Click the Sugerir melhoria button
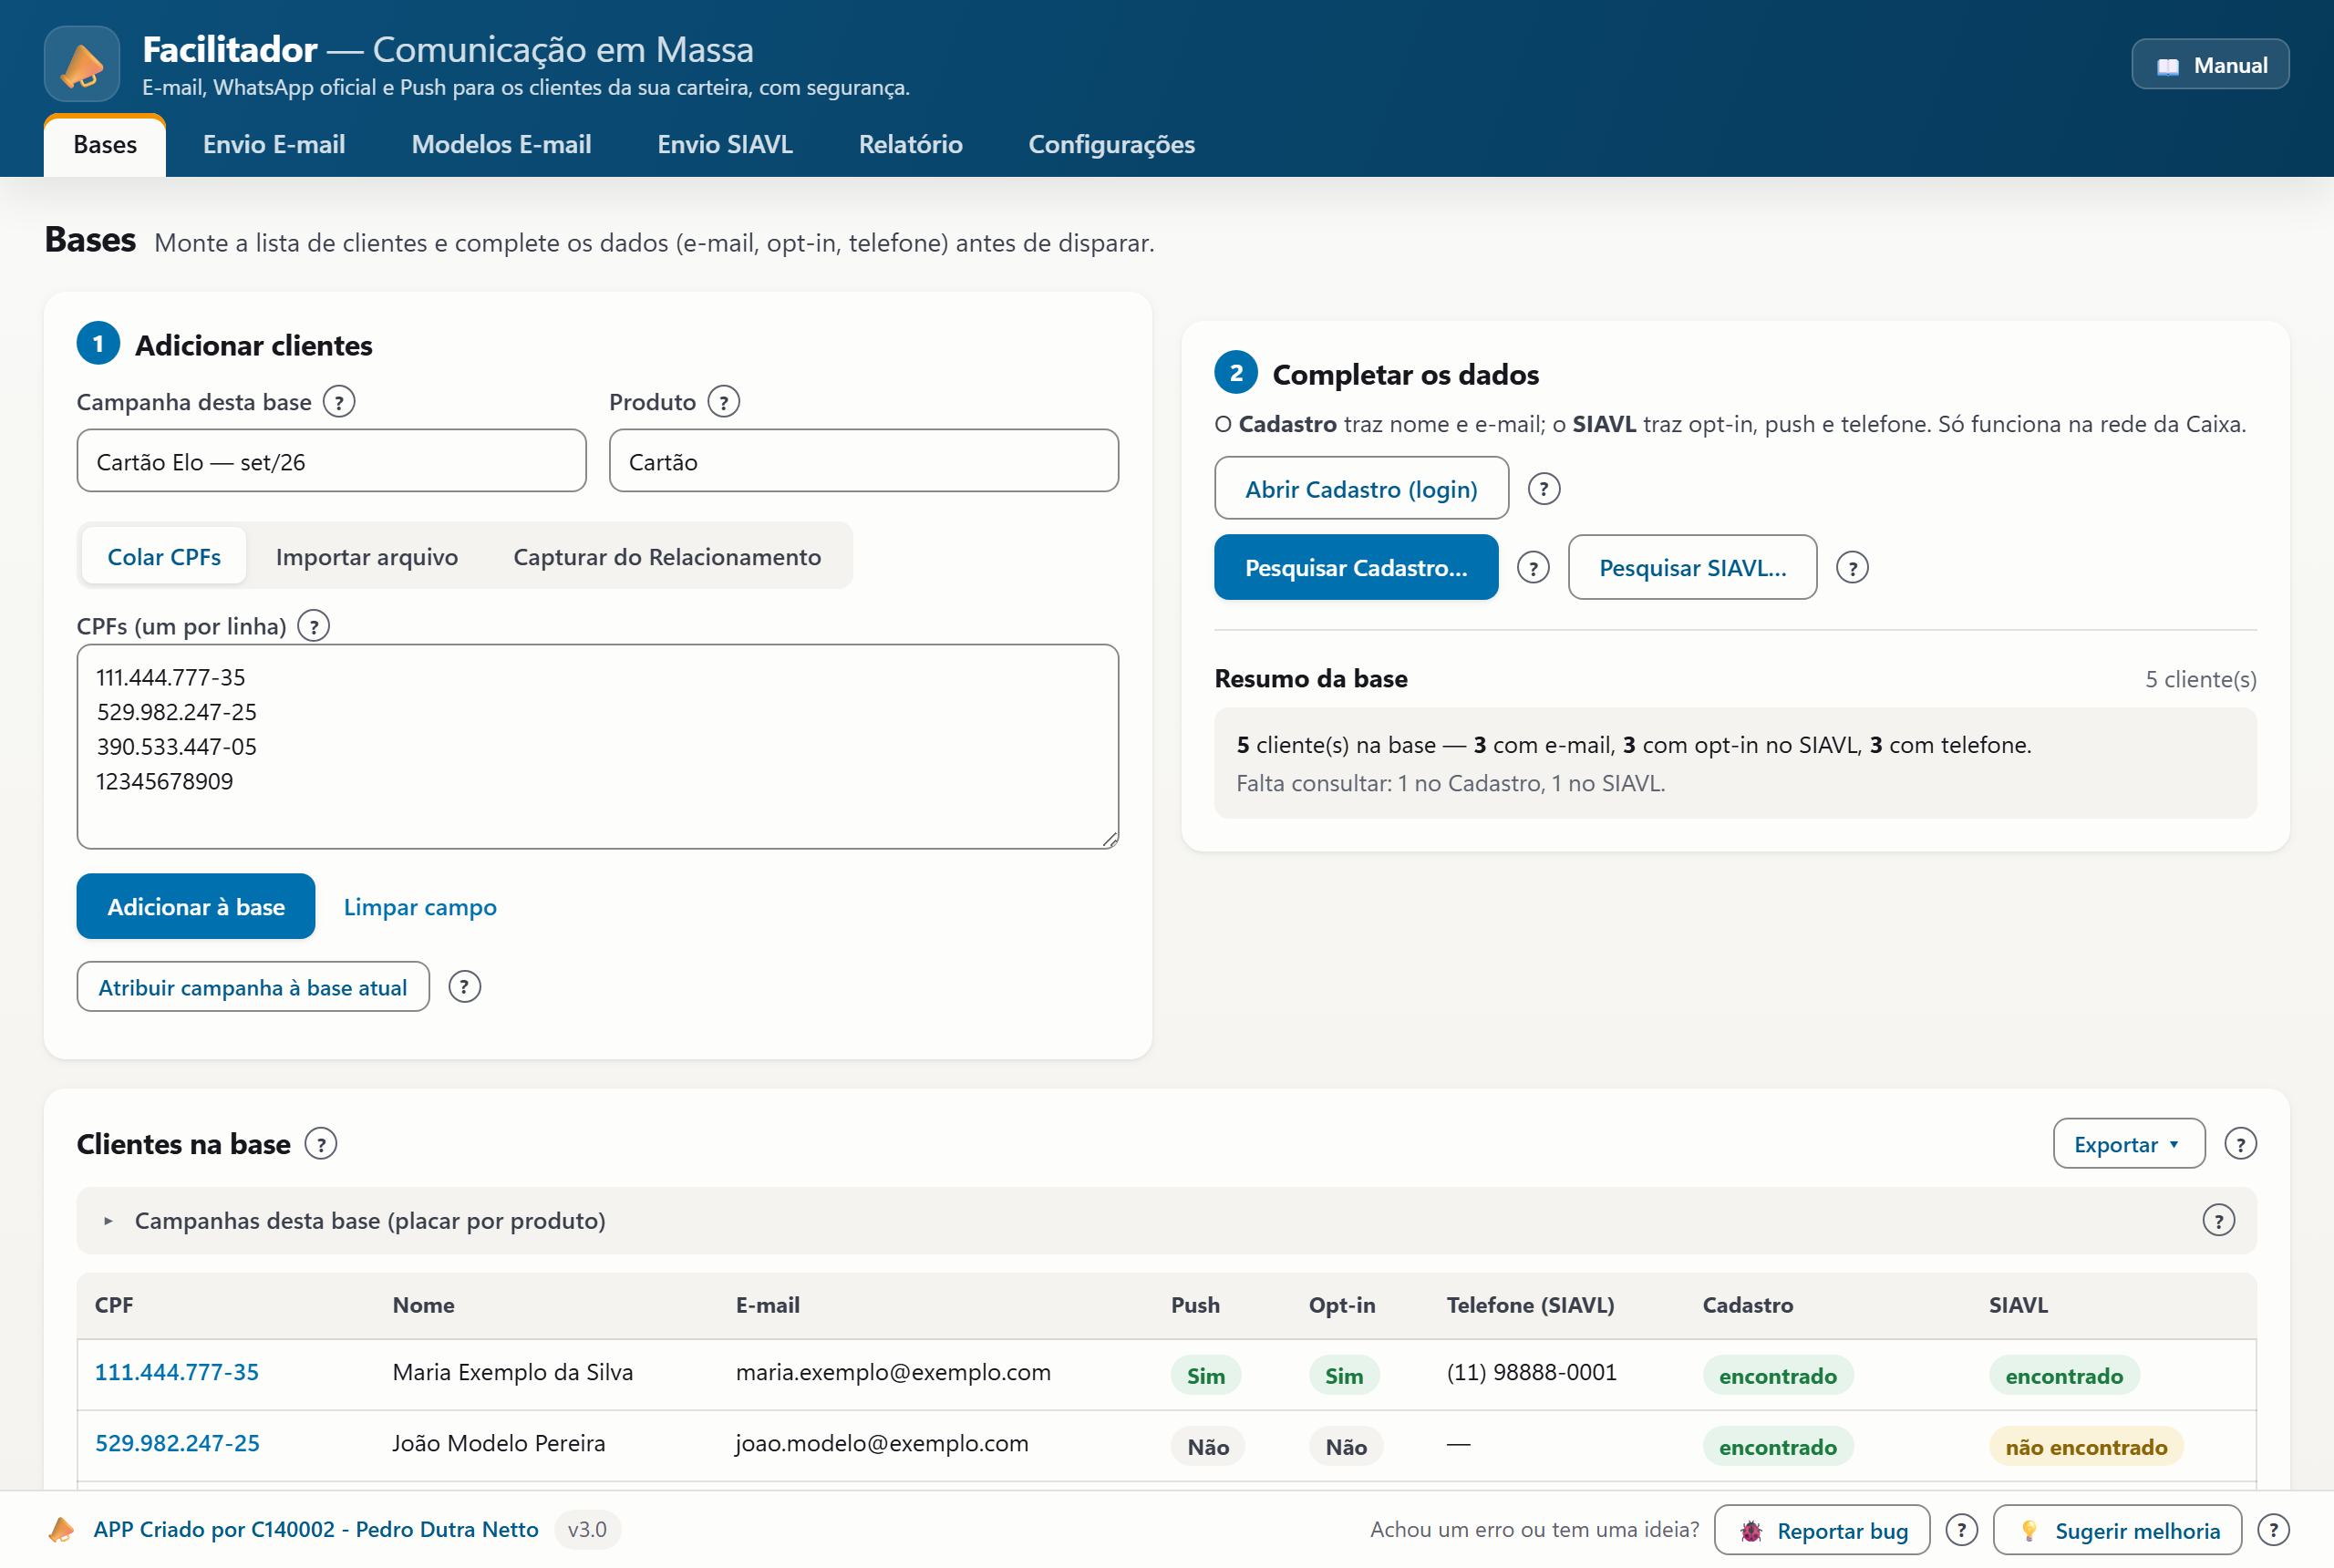Image resolution: width=2334 pixels, height=1568 pixels. pyautogui.click(x=2117, y=1530)
